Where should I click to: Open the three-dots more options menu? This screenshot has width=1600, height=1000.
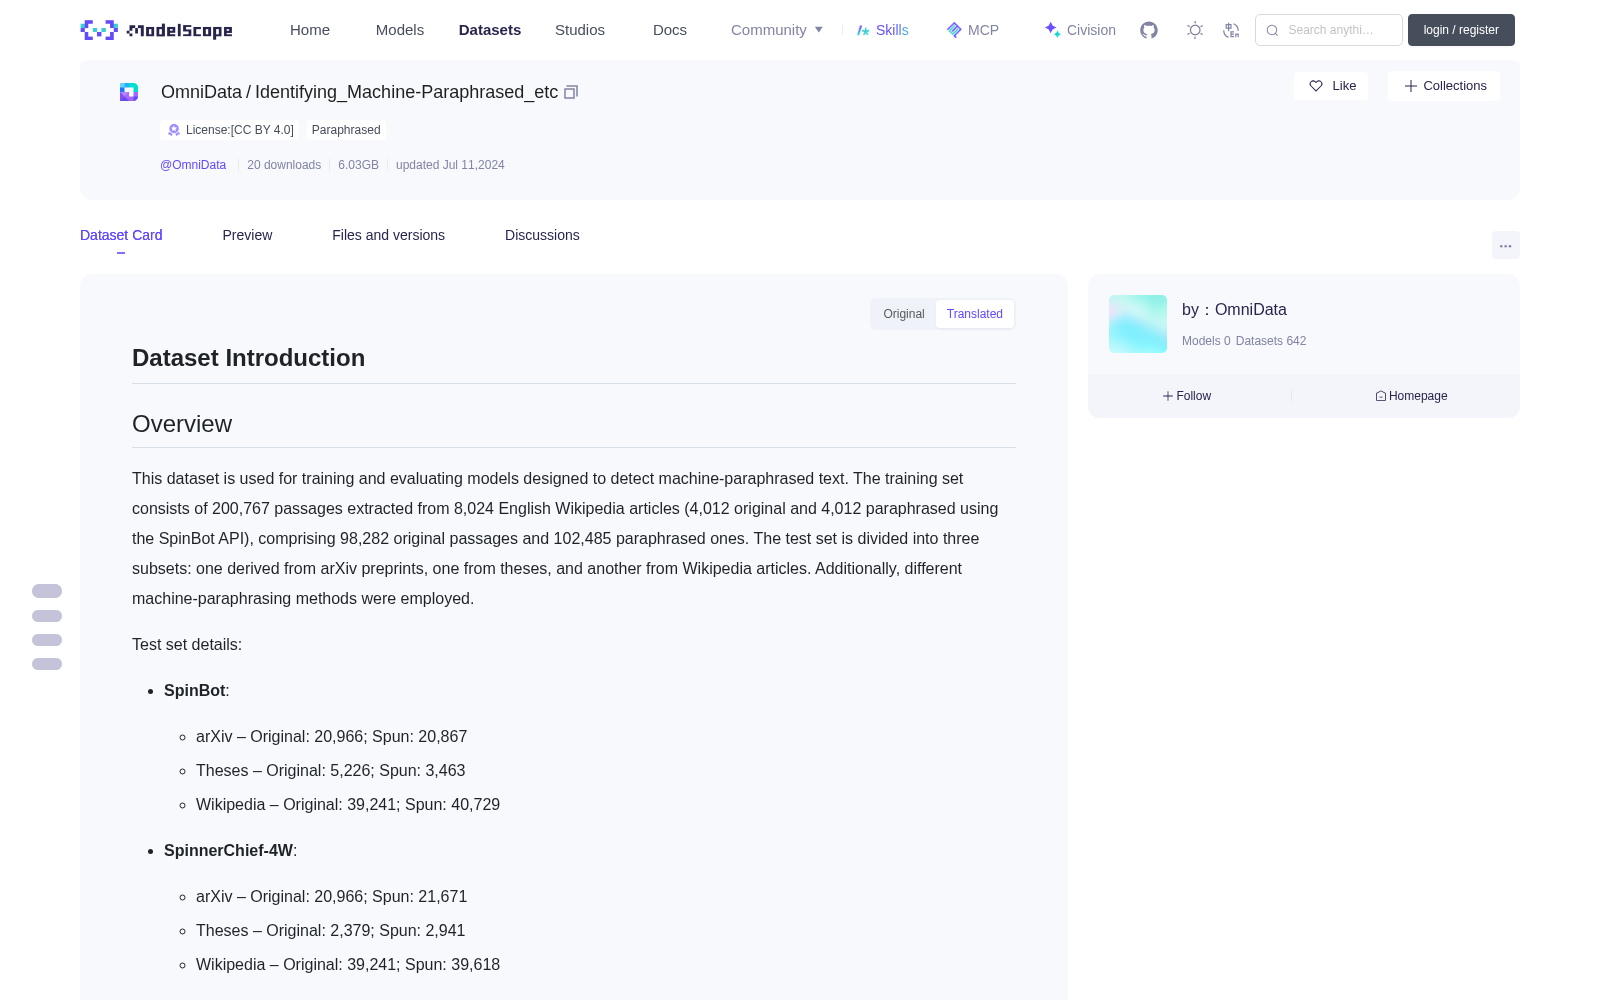[x=1506, y=245]
